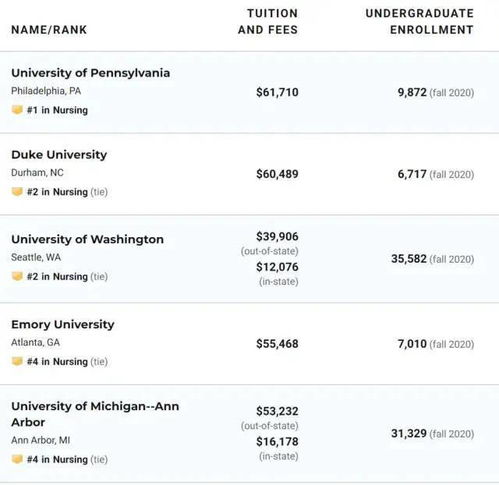Screen dimensions: 499x485
Task: Open the University of Pennsylvania link
Action: point(91,73)
